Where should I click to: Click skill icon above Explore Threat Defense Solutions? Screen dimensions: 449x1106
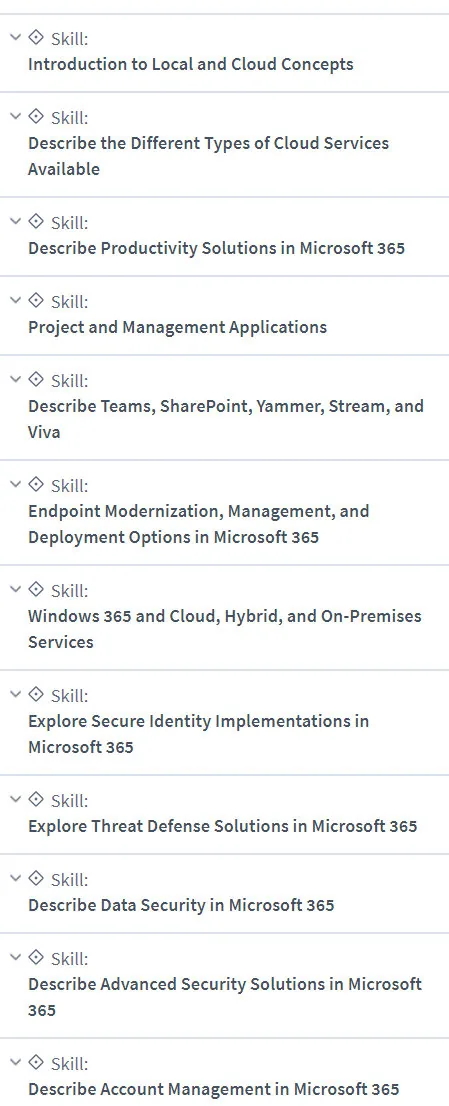[36, 799]
